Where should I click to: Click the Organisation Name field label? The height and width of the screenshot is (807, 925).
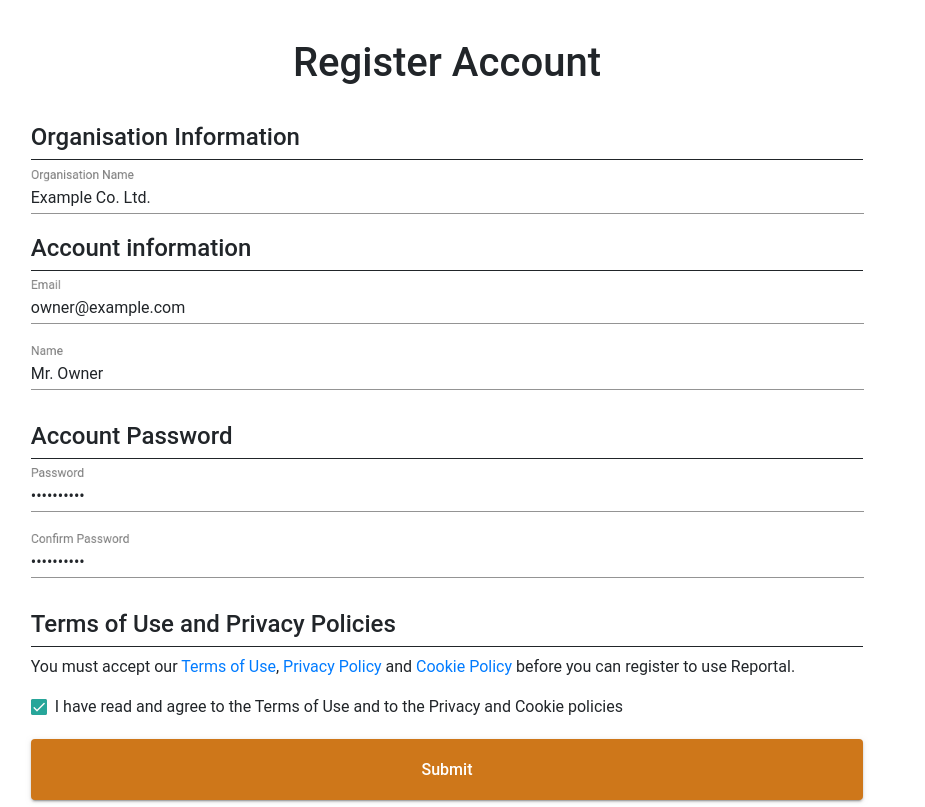82,175
